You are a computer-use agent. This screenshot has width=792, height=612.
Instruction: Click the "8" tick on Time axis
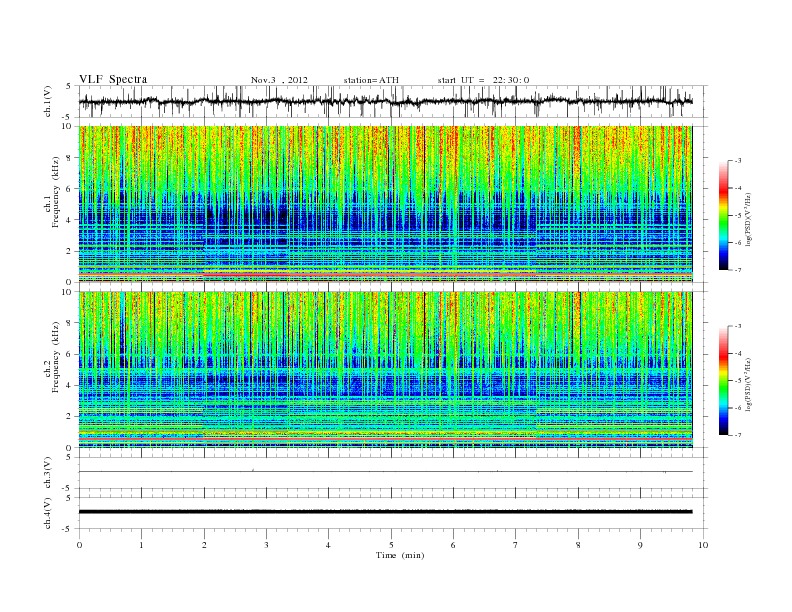[578, 545]
